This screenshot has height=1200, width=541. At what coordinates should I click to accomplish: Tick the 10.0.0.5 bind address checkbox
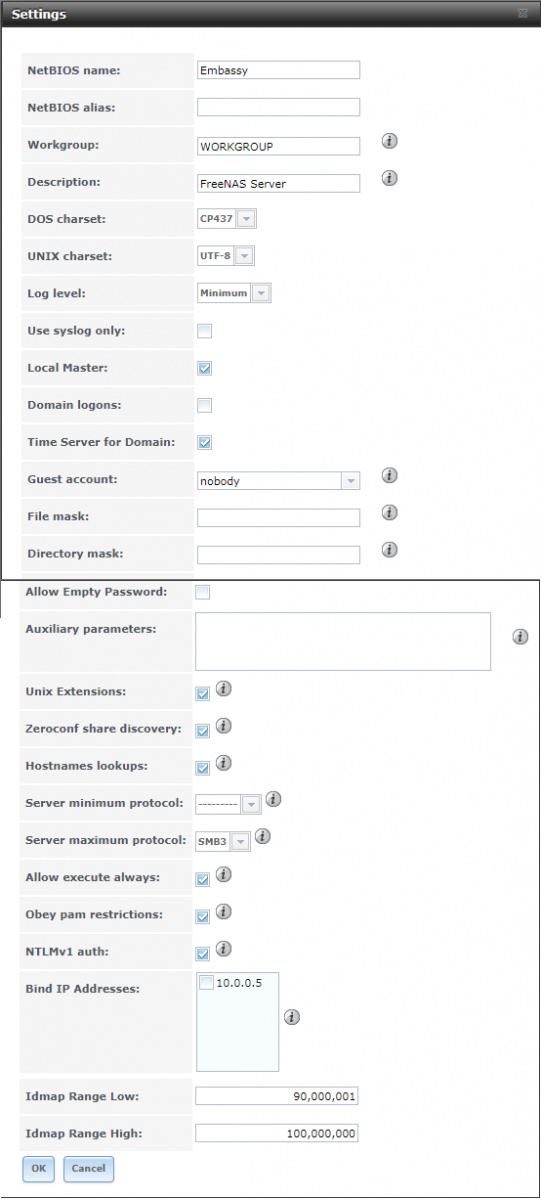tap(206, 984)
